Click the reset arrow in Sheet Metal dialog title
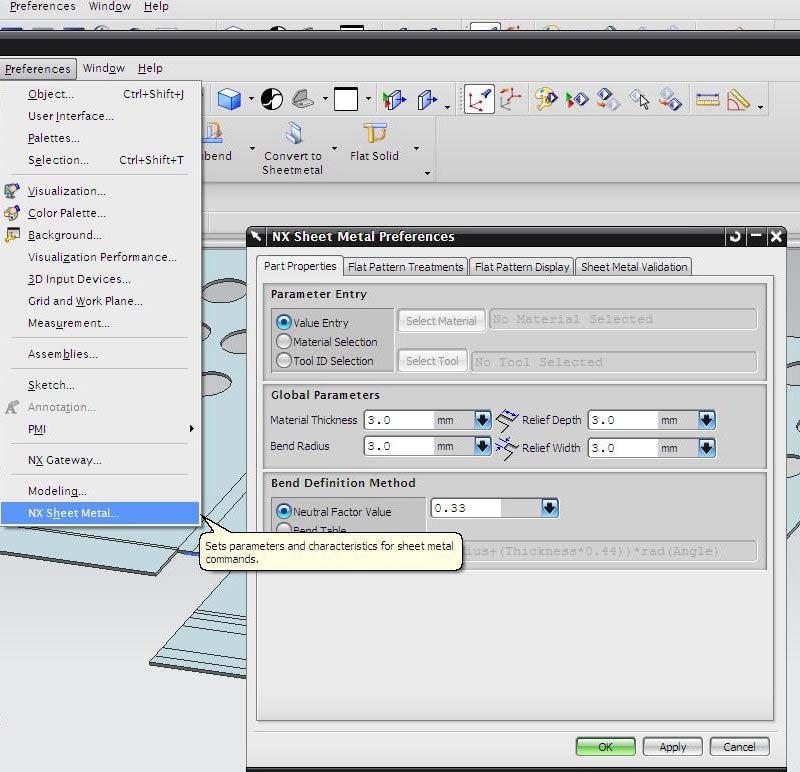The width and height of the screenshot is (800, 772). point(735,237)
